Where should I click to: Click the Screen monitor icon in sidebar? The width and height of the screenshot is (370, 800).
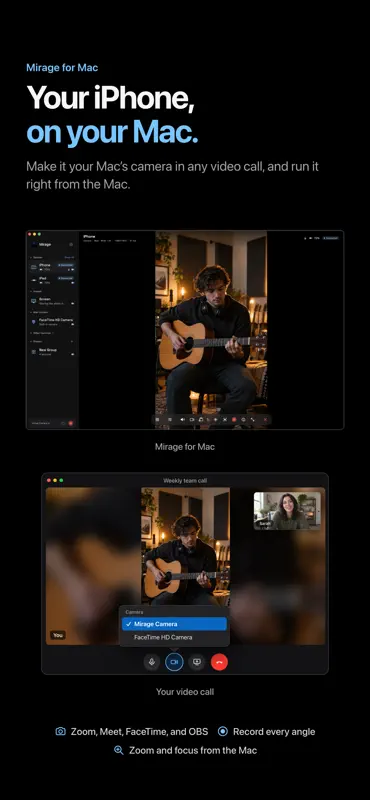tap(34, 301)
